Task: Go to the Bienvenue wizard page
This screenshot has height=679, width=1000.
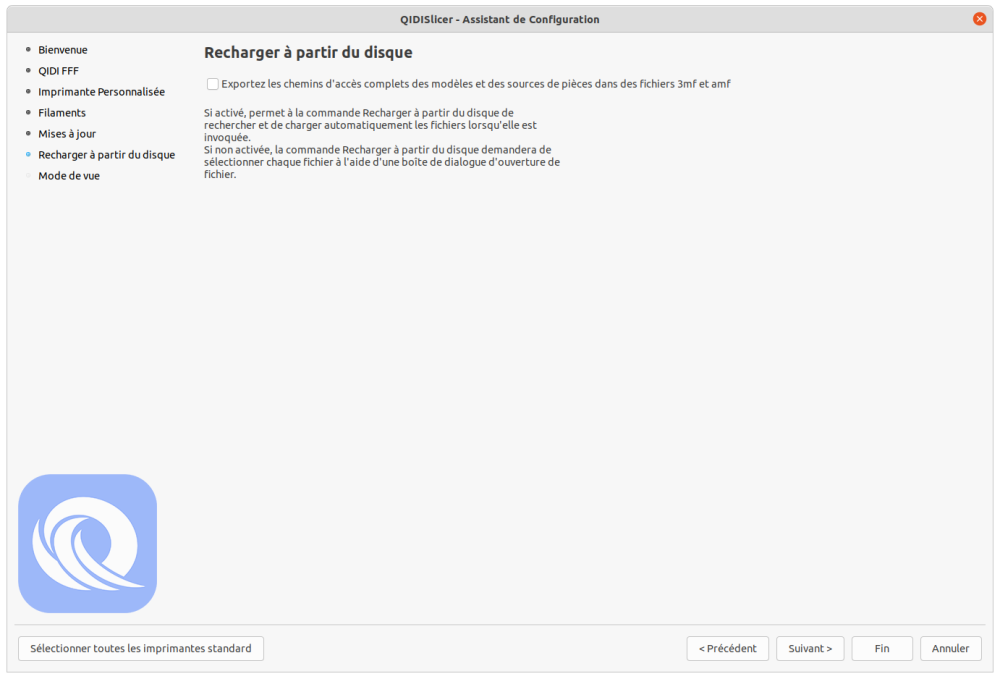Action: pos(62,50)
